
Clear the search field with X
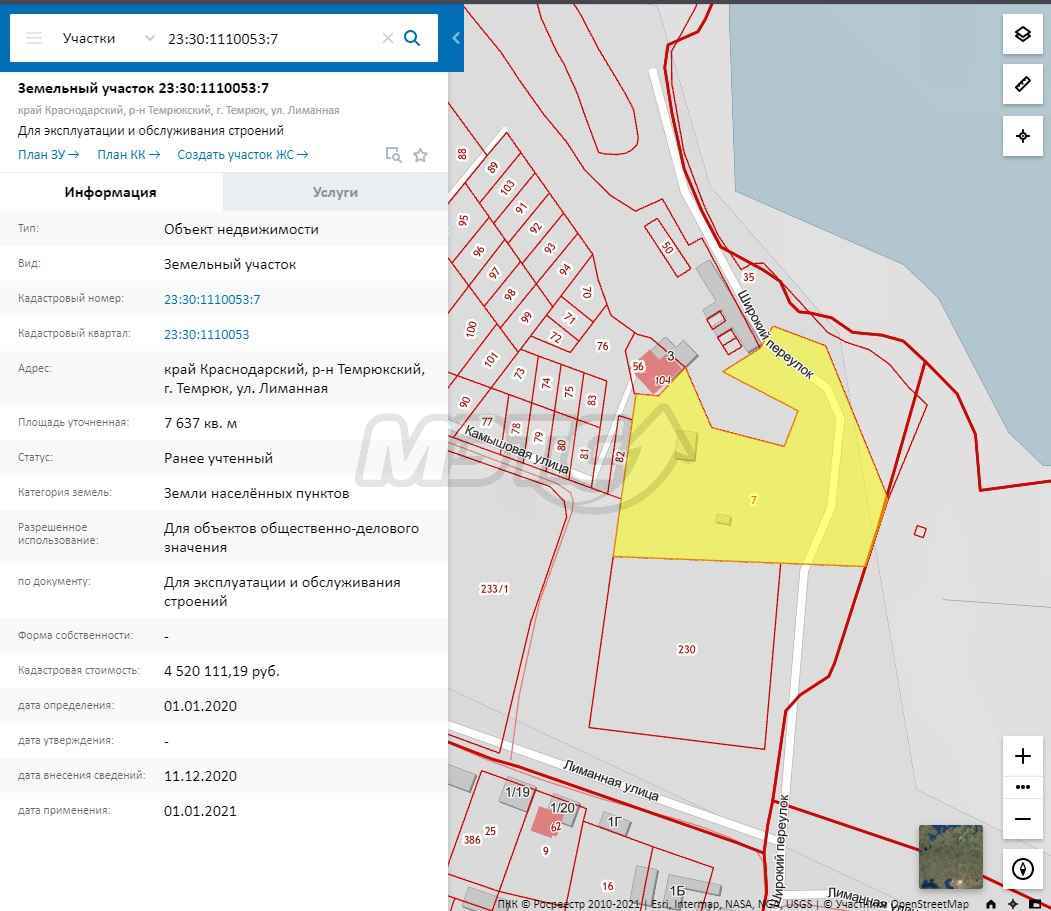387,38
